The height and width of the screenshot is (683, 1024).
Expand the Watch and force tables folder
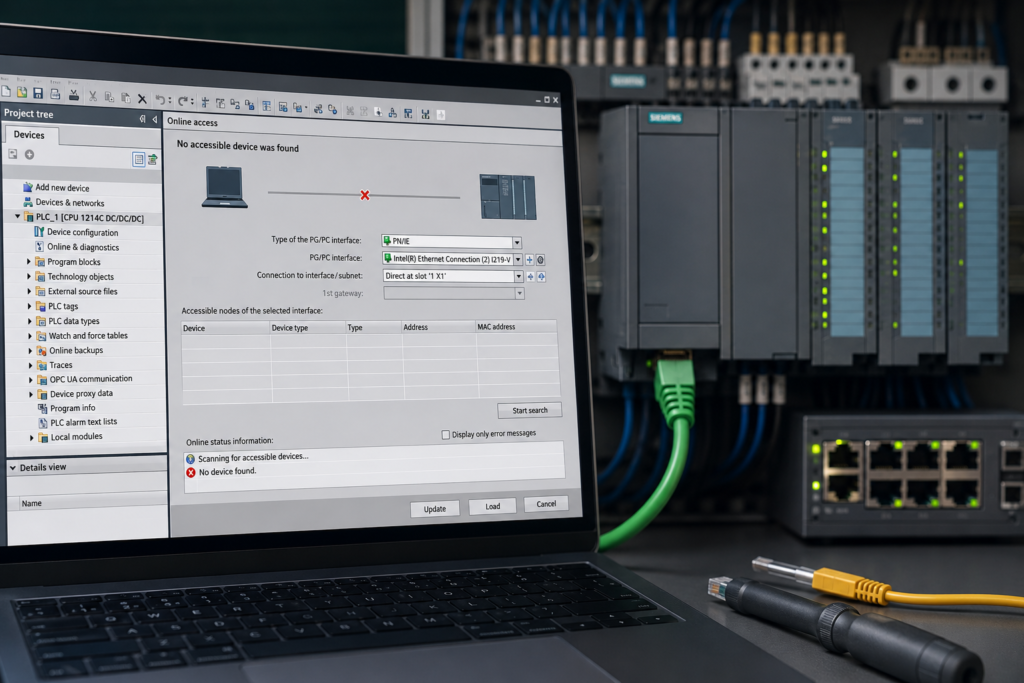click(x=30, y=336)
